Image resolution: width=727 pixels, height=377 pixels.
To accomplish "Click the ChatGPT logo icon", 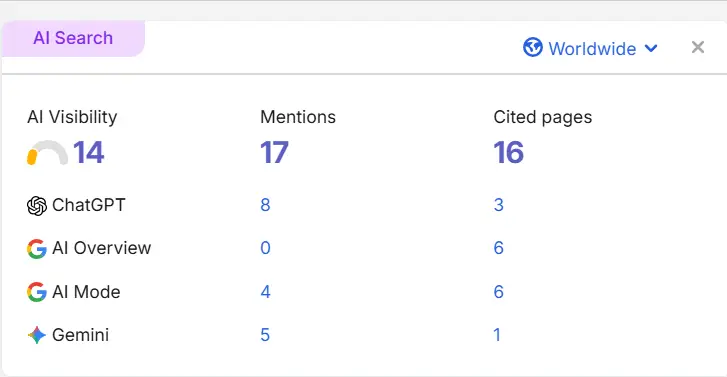I will pos(37,206).
